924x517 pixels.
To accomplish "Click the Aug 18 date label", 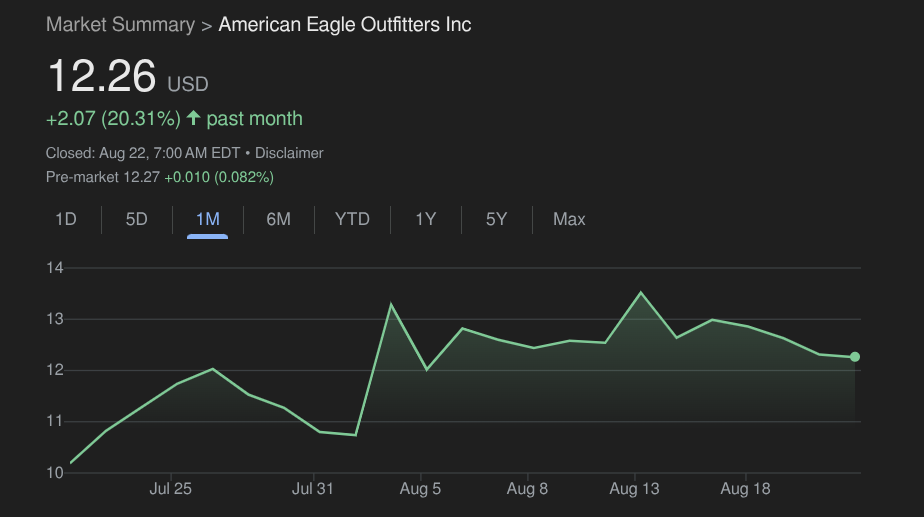I will click(745, 490).
